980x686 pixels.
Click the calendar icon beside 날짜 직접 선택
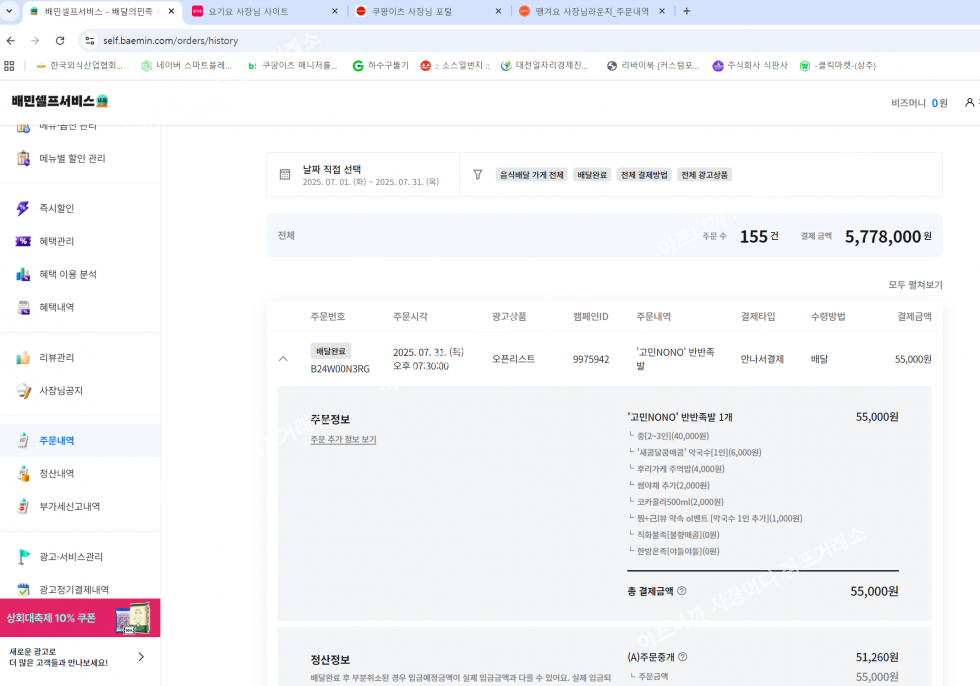(x=285, y=174)
